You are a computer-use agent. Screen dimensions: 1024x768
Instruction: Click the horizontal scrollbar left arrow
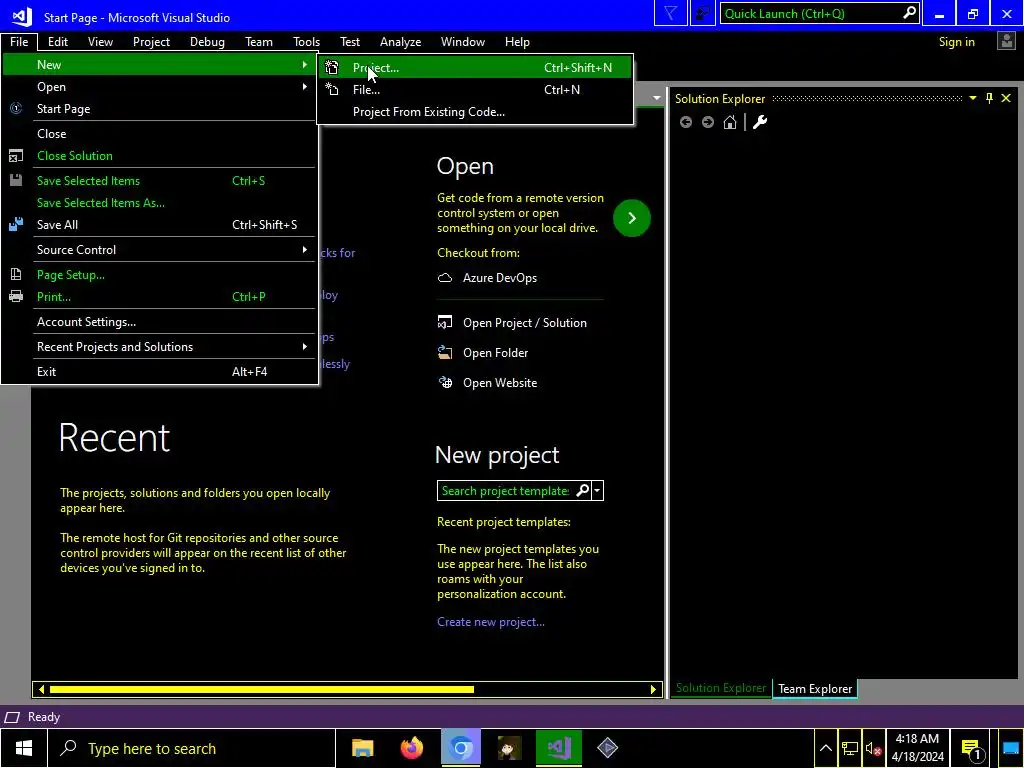pyautogui.click(x=41, y=689)
